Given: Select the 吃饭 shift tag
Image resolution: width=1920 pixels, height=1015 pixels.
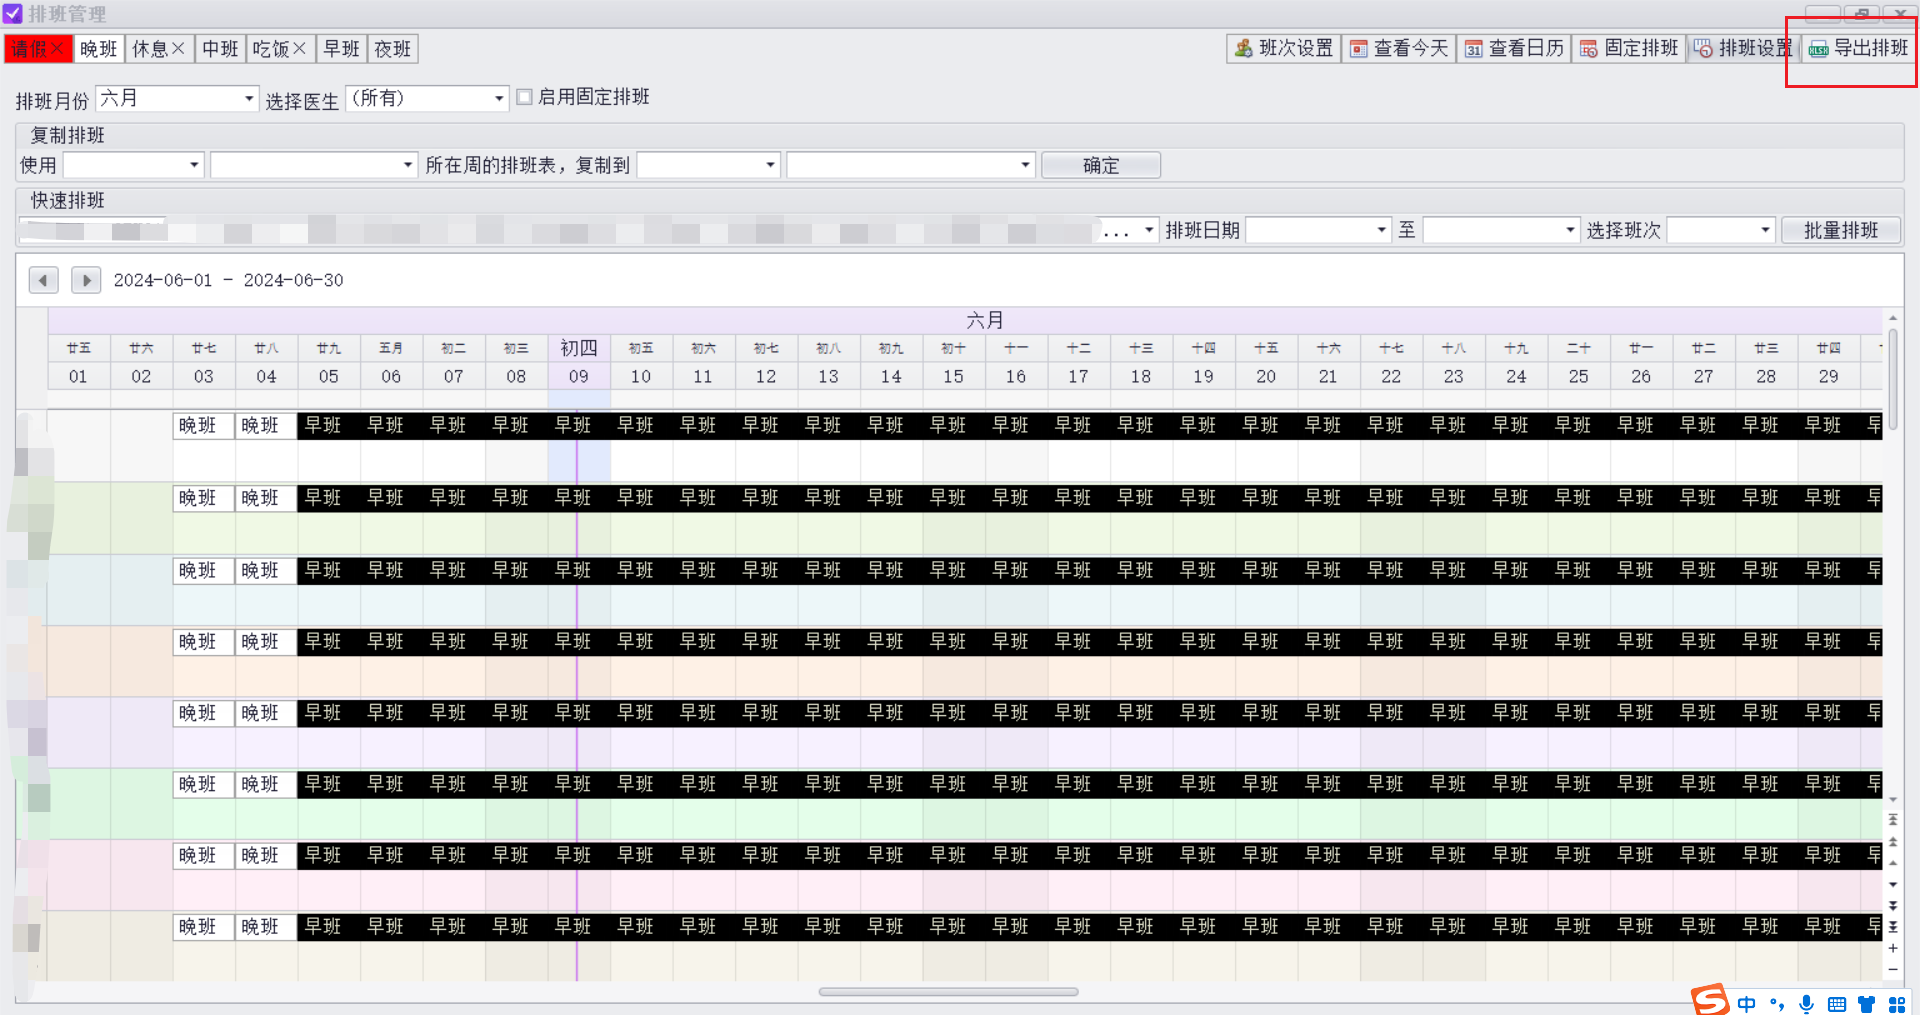Looking at the screenshot, I should 280,49.
